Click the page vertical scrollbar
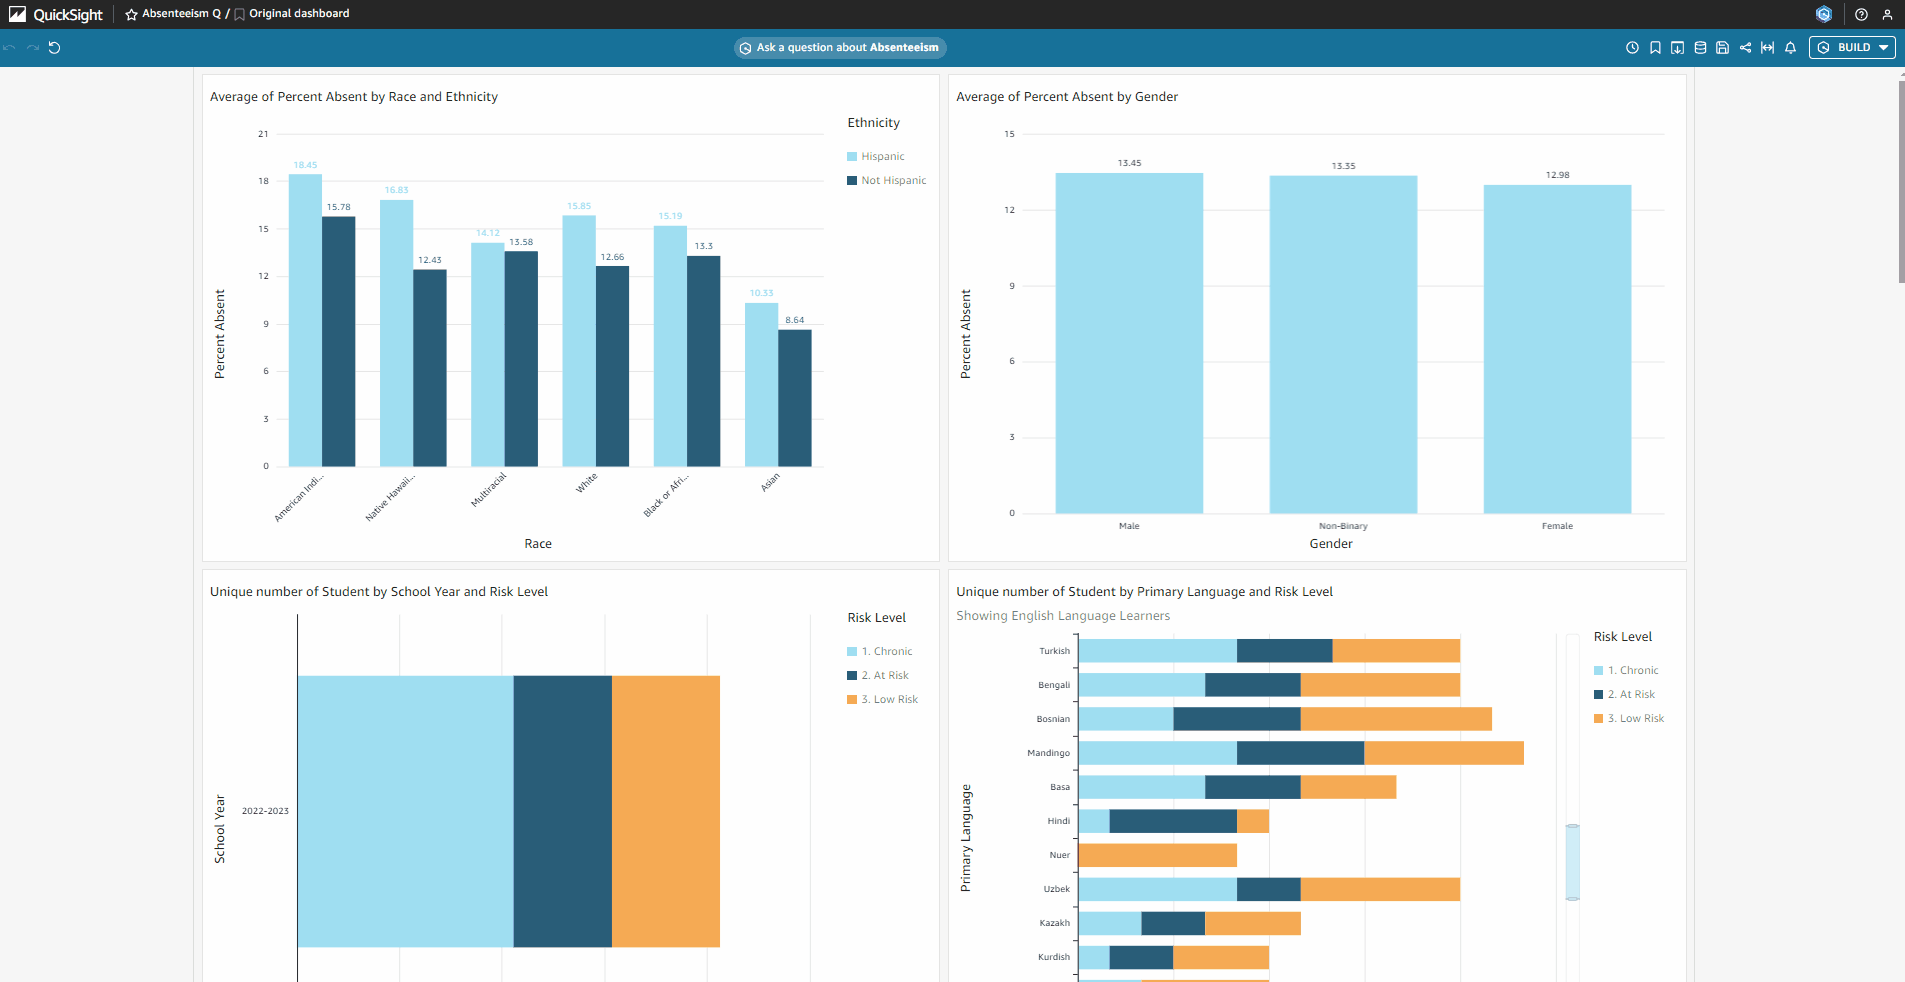1905x982 pixels. (1901, 182)
